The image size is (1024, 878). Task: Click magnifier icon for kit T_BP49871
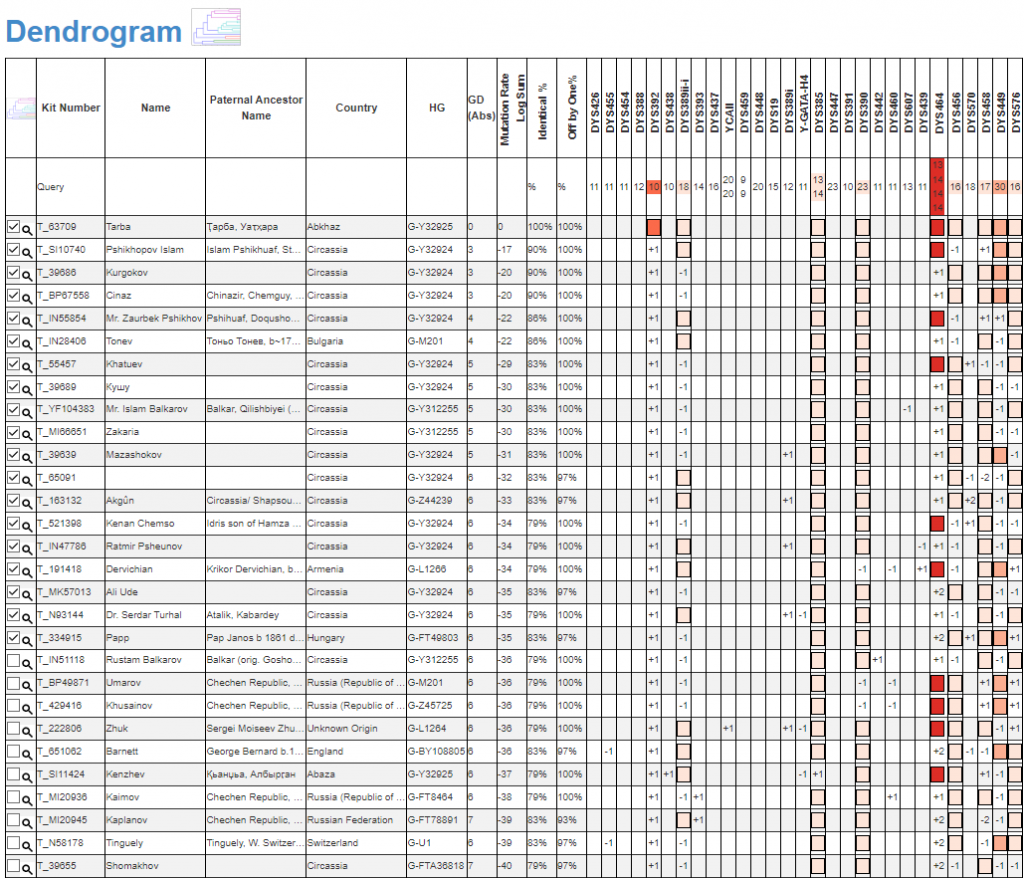27,684
